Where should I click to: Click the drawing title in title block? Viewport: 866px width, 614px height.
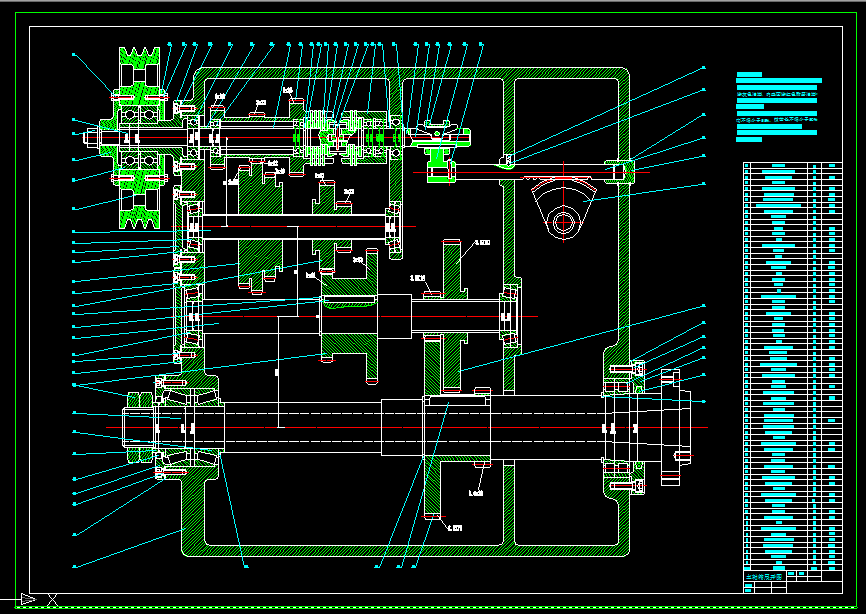coord(764,576)
